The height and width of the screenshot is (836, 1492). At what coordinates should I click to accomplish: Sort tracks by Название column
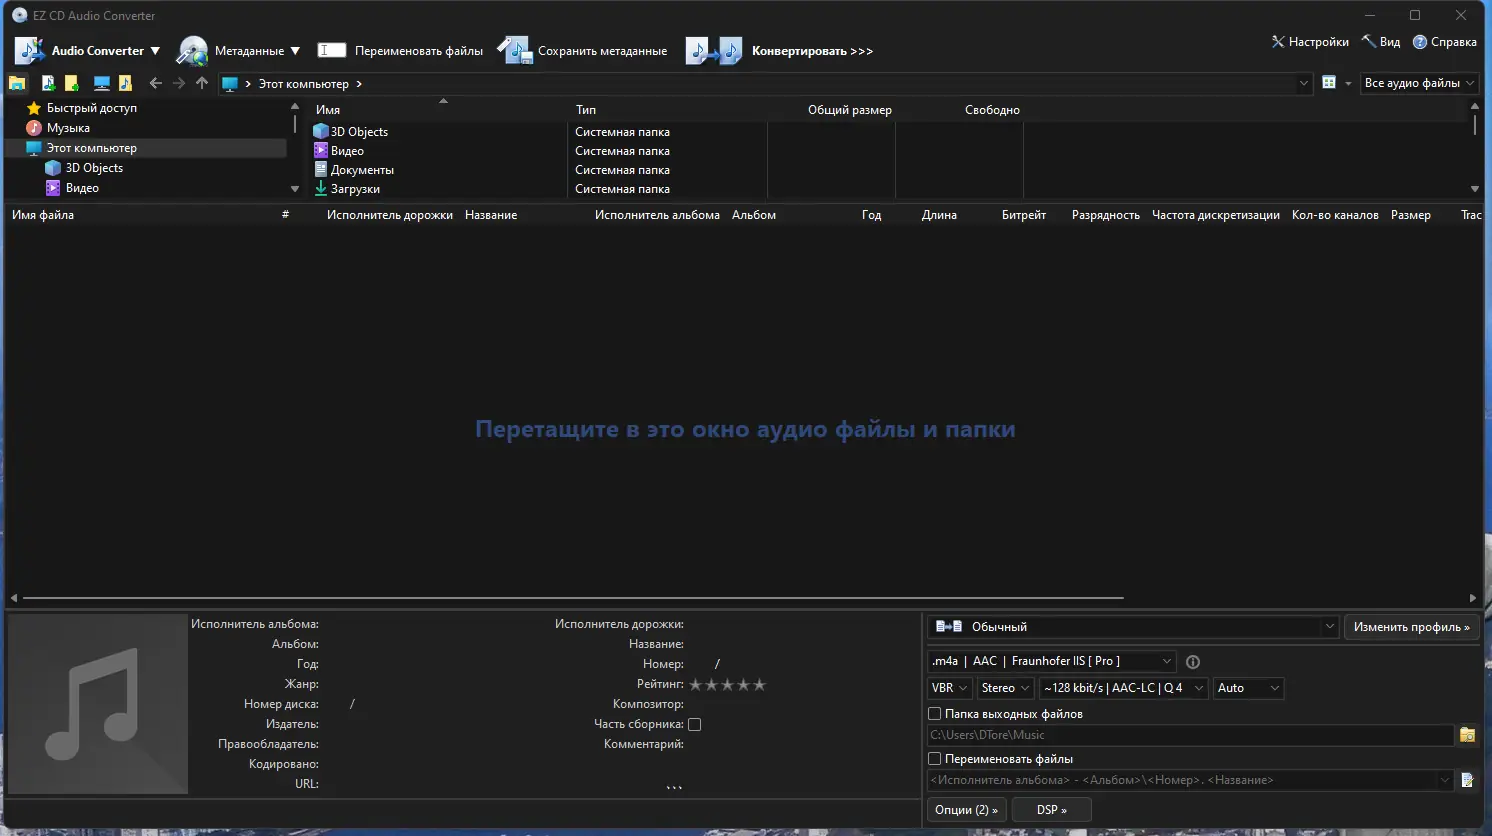pyautogui.click(x=491, y=215)
